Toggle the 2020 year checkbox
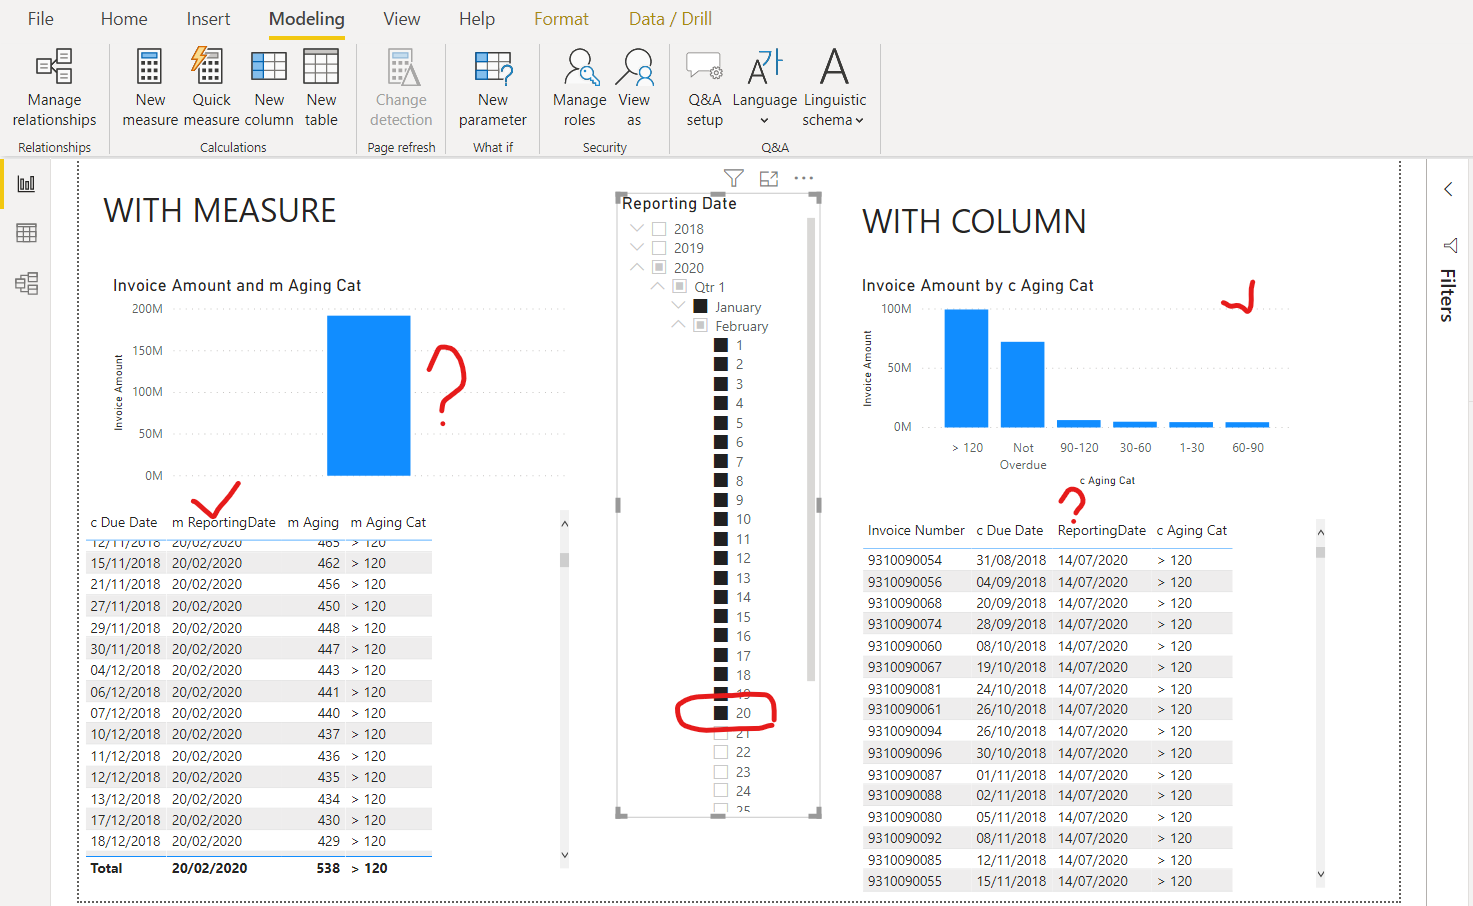The height and width of the screenshot is (906, 1473). pyautogui.click(x=659, y=267)
